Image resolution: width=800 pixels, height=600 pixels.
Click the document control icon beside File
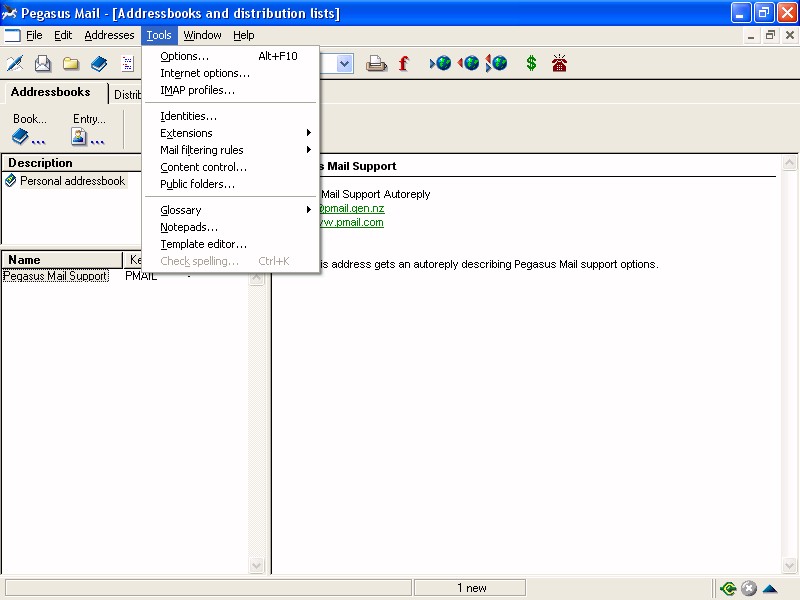click(x=12, y=35)
